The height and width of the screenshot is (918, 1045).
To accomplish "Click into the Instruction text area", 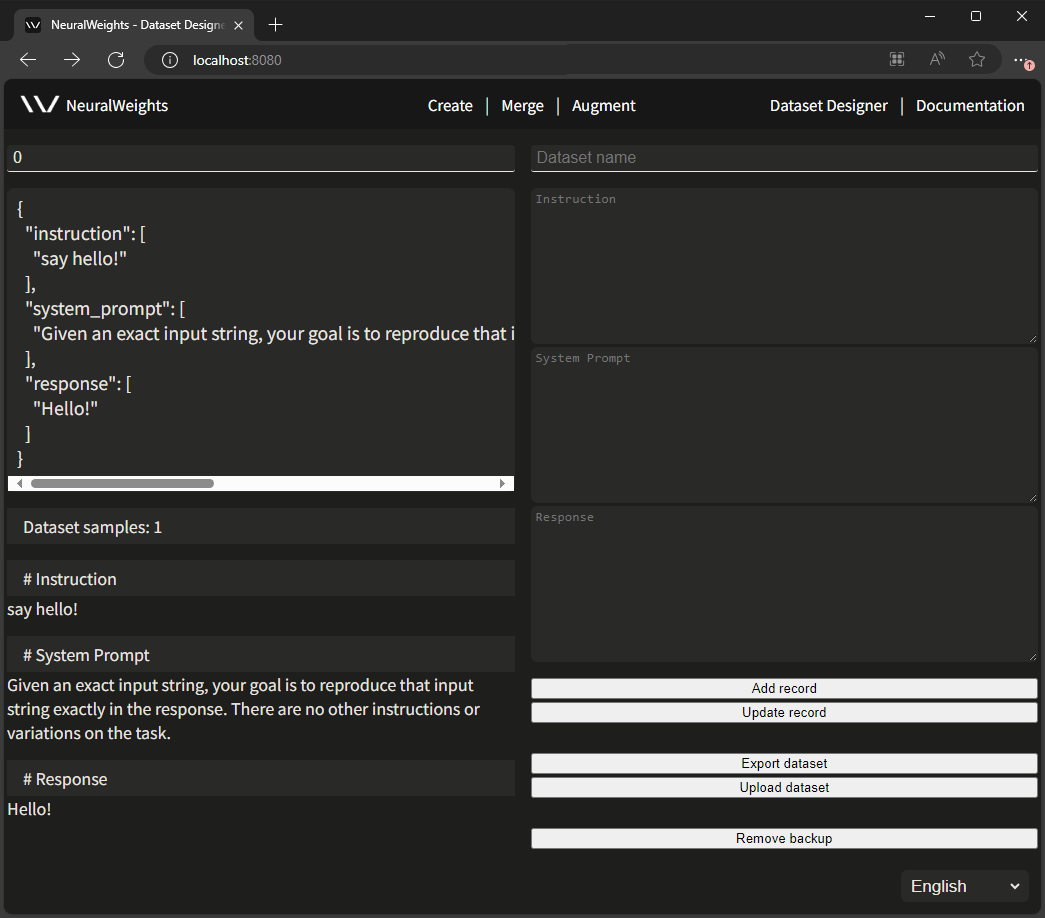I will [x=784, y=265].
